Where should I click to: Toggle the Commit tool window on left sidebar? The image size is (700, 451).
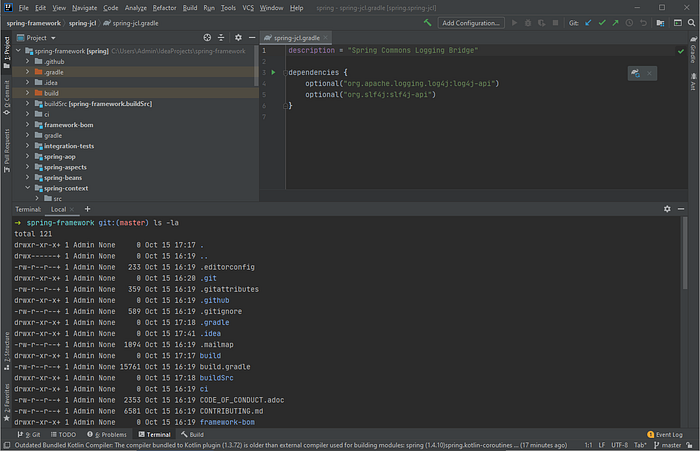tap(6, 98)
